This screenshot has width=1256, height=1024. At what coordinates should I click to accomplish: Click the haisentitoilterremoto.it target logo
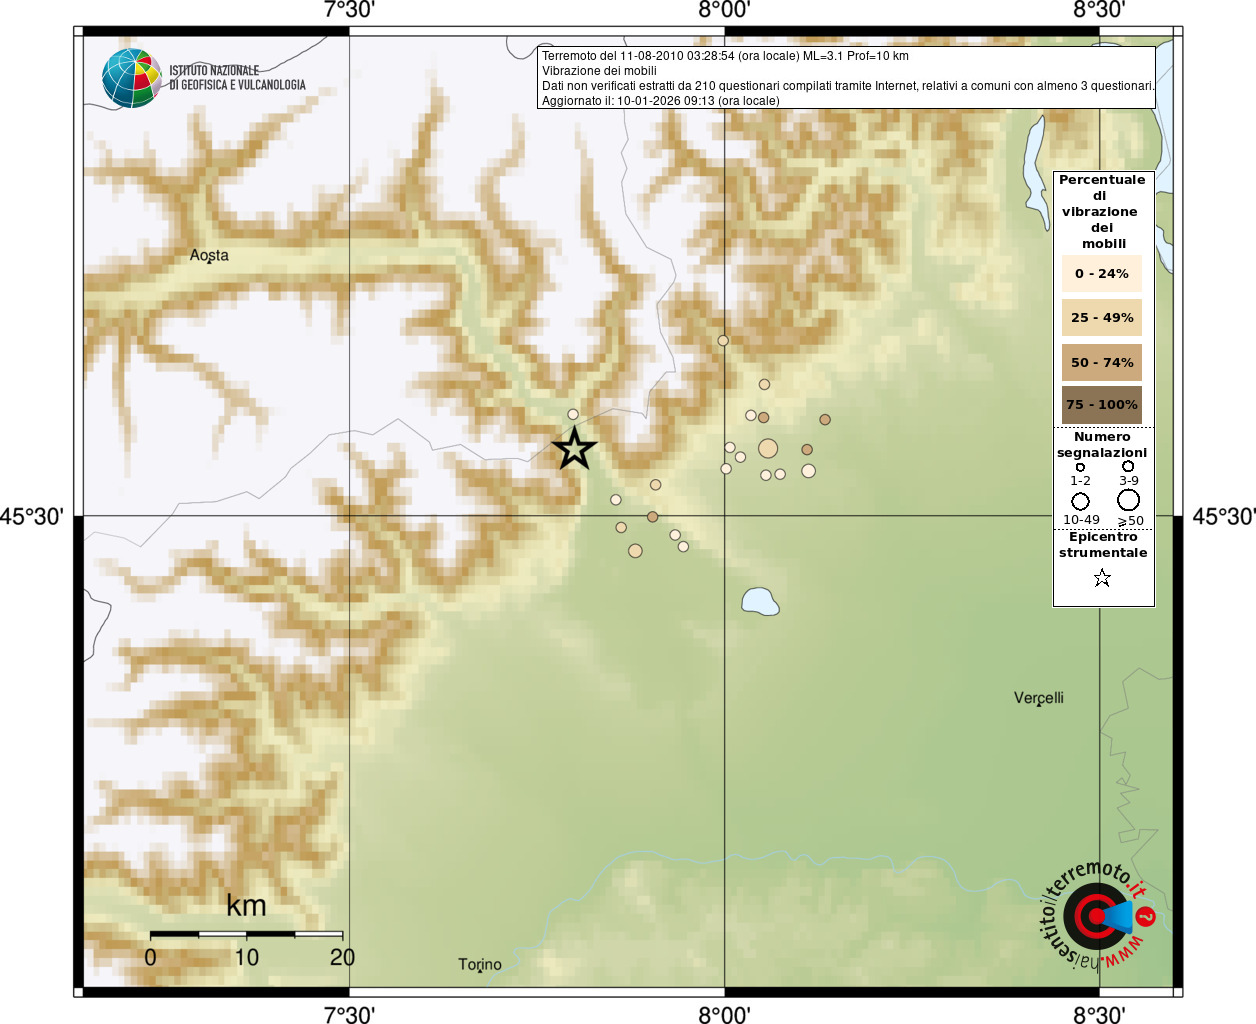(x=1098, y=915)
